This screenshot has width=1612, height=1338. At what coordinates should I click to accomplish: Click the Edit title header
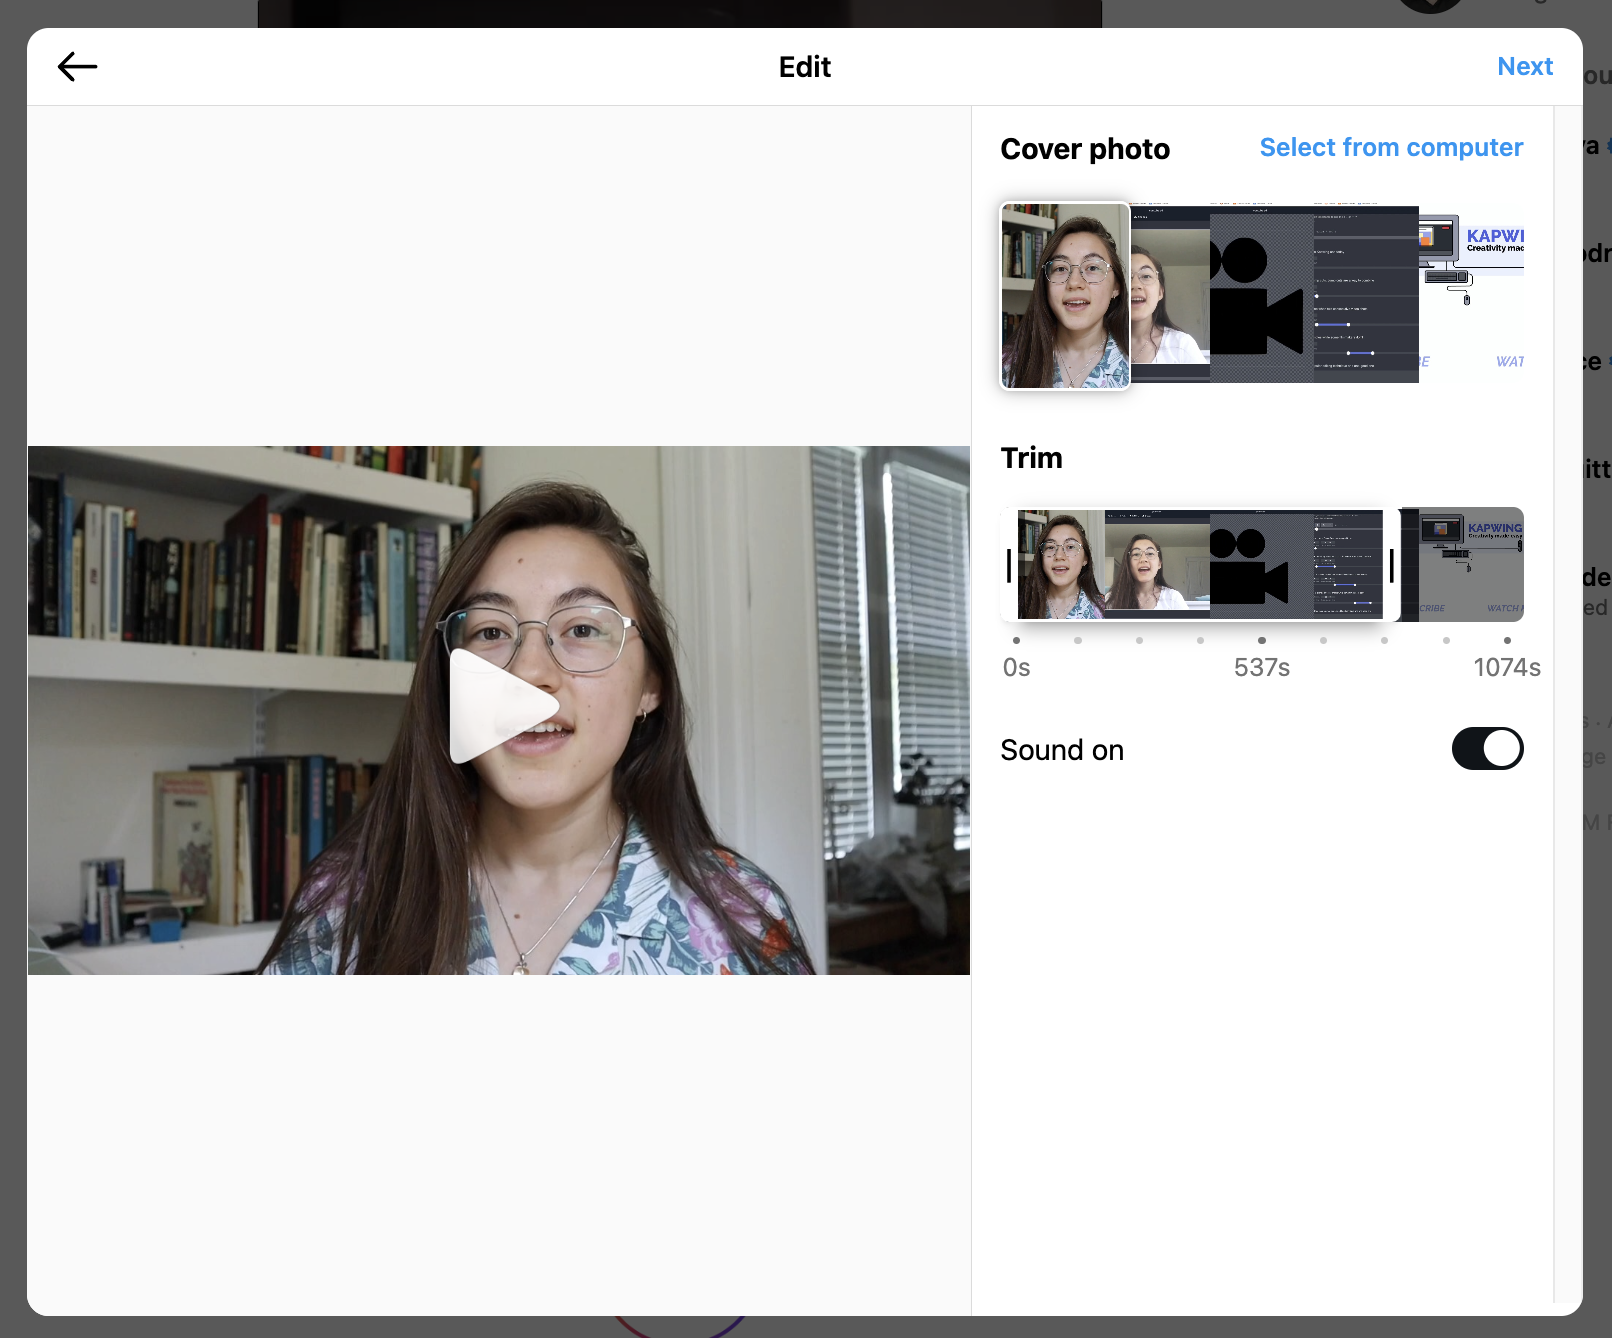point(804,66)
